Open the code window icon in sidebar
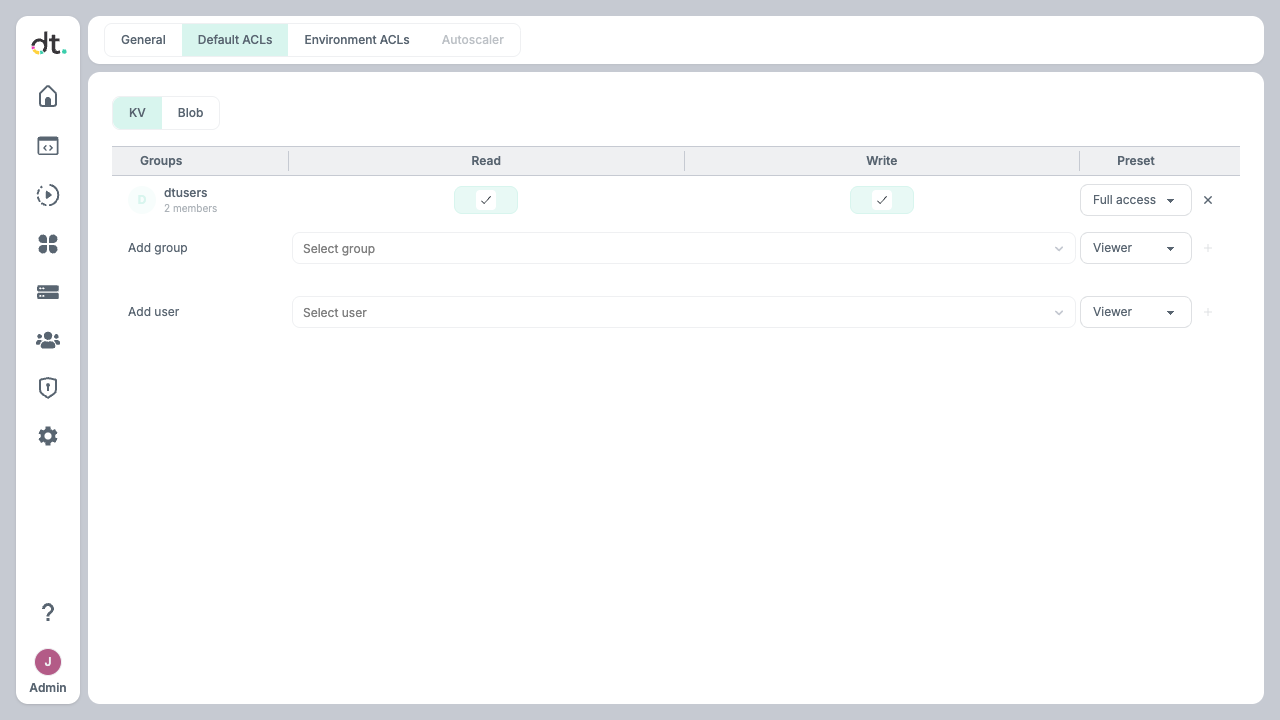Image resolution: width=1280 pixels, height=720 pixels. pos(48,146)
